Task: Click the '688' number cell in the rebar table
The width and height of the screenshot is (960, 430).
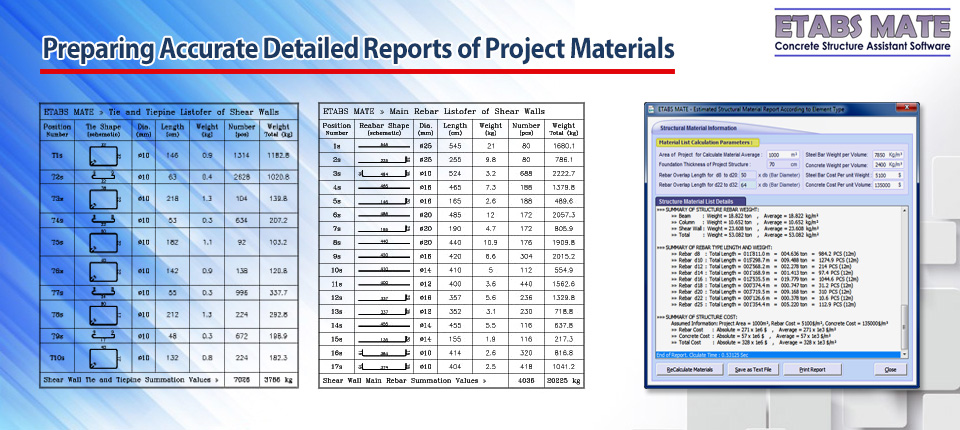Action: tap(526, 173)
